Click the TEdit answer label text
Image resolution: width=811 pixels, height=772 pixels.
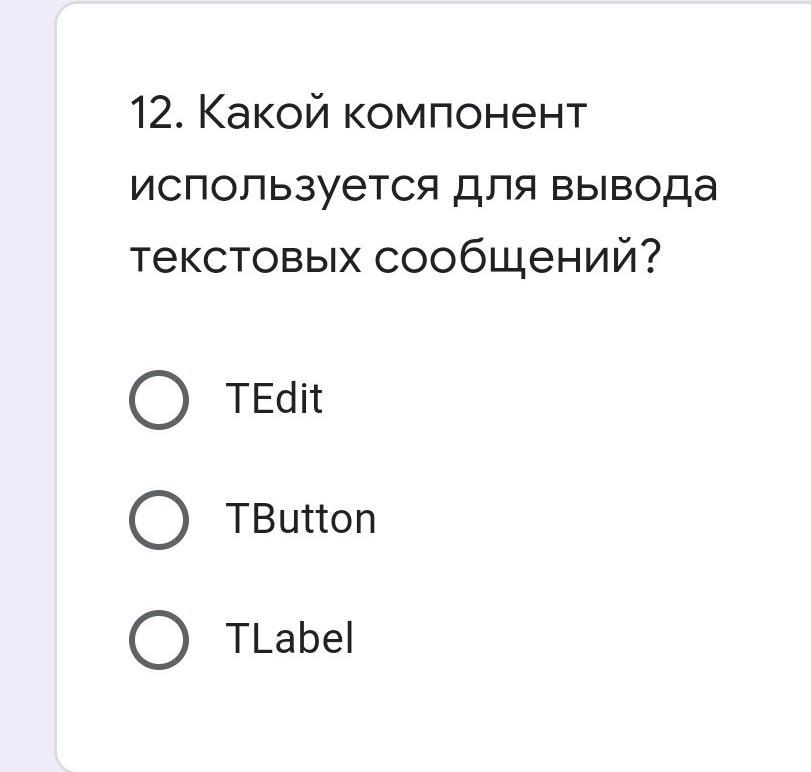[274, 398]
